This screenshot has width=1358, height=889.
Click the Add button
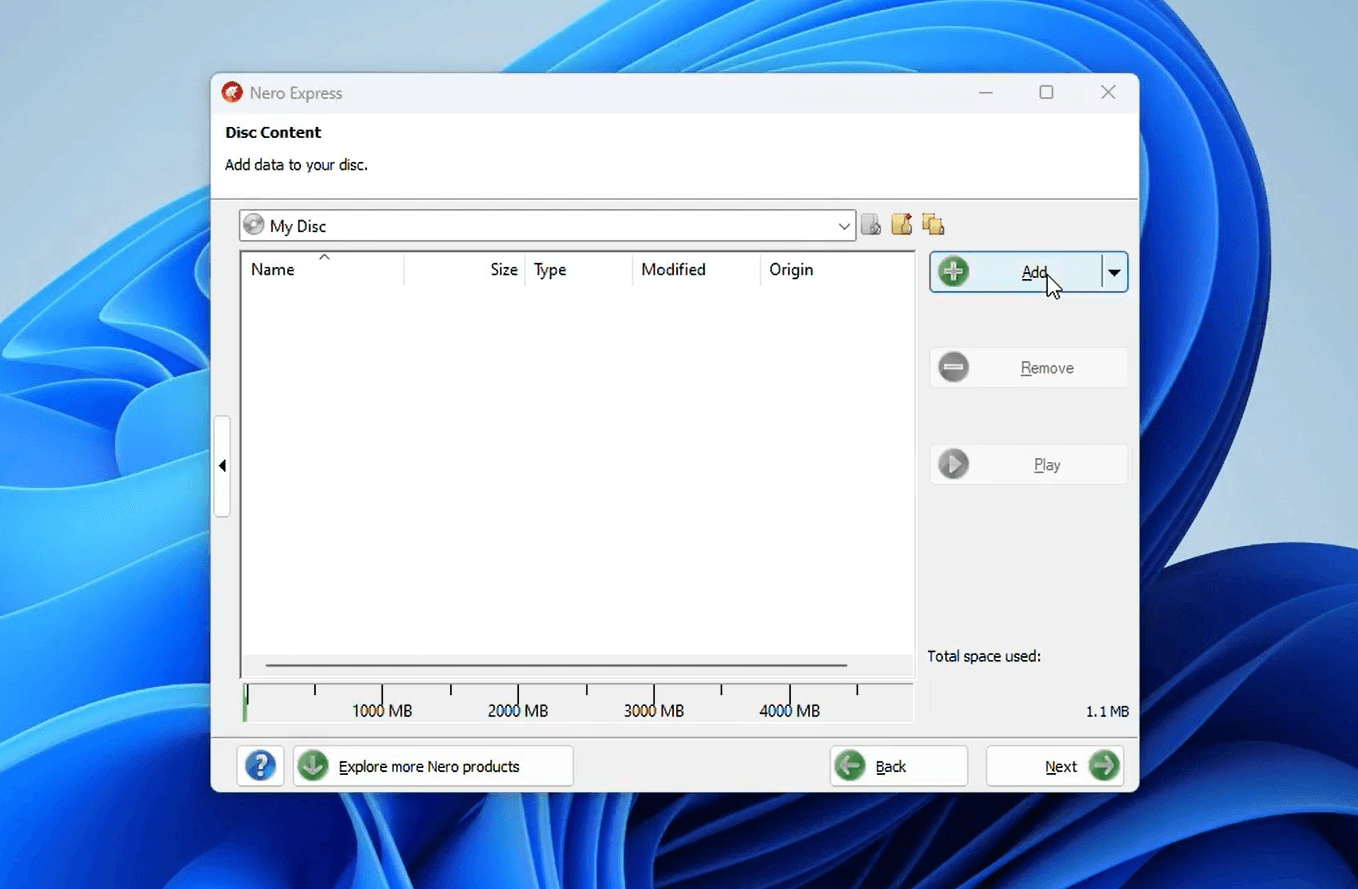pos(1016,272)
